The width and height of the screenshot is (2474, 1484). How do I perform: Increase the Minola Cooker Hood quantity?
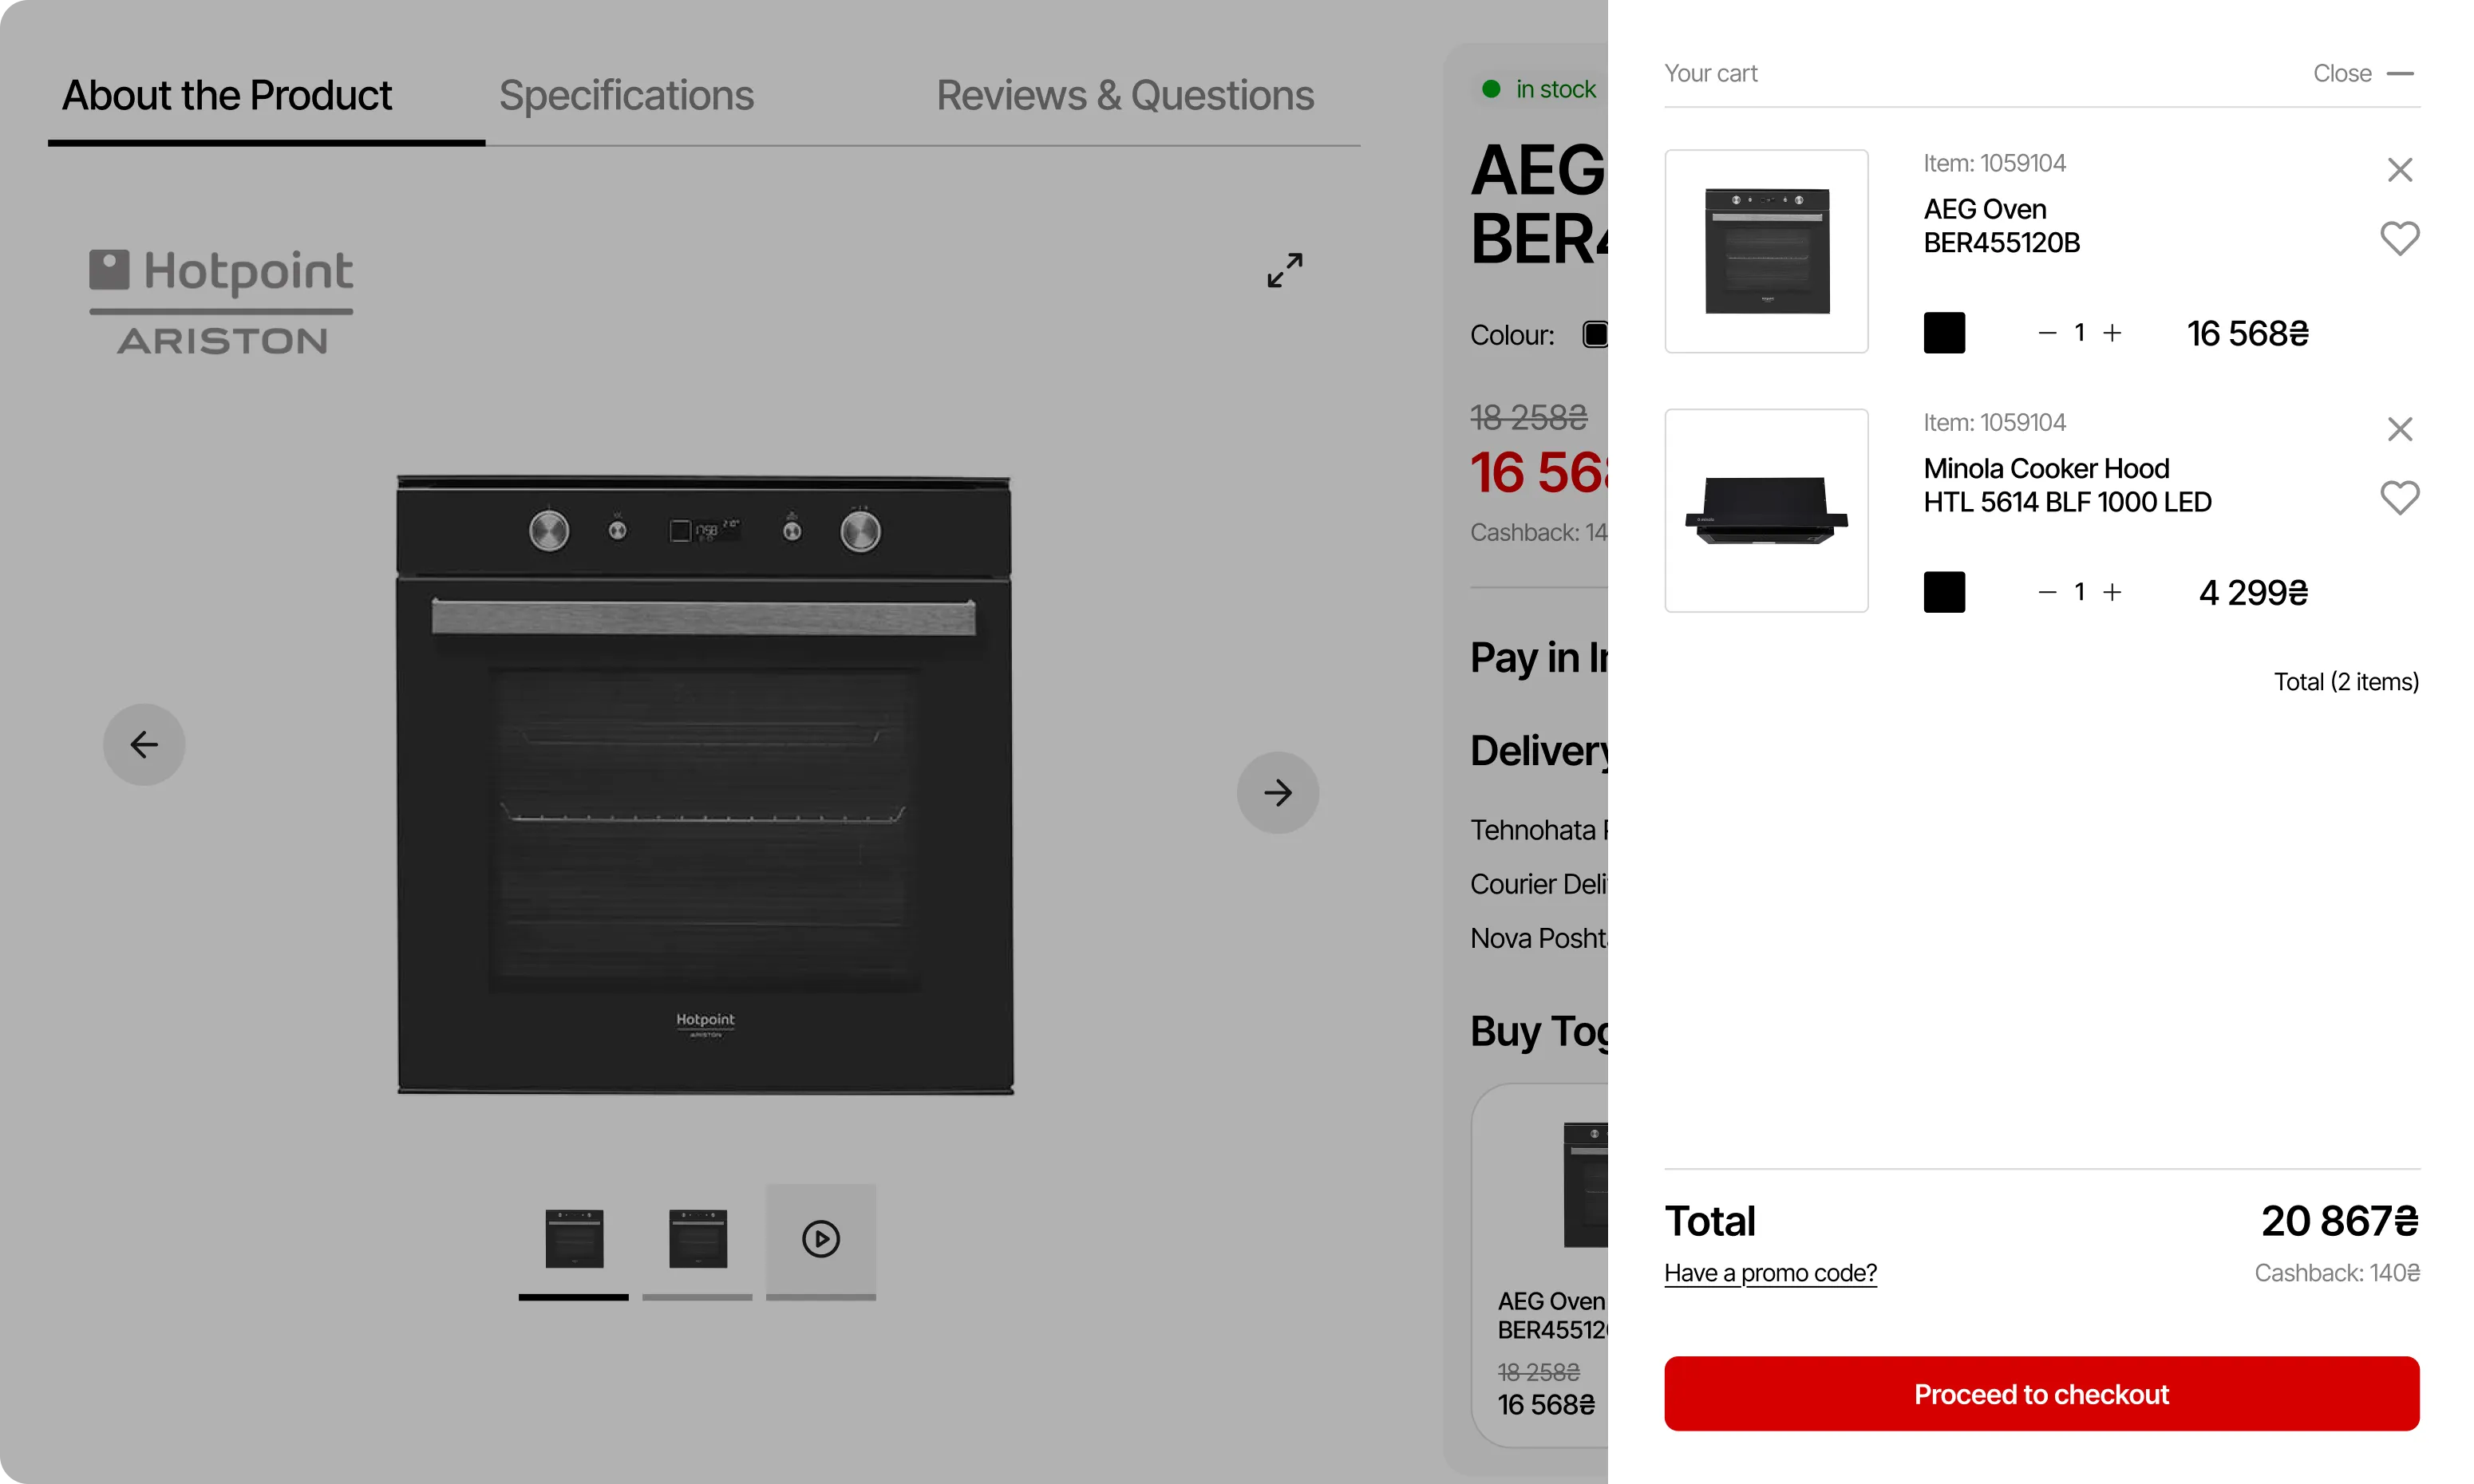[x=2112, y=592]
